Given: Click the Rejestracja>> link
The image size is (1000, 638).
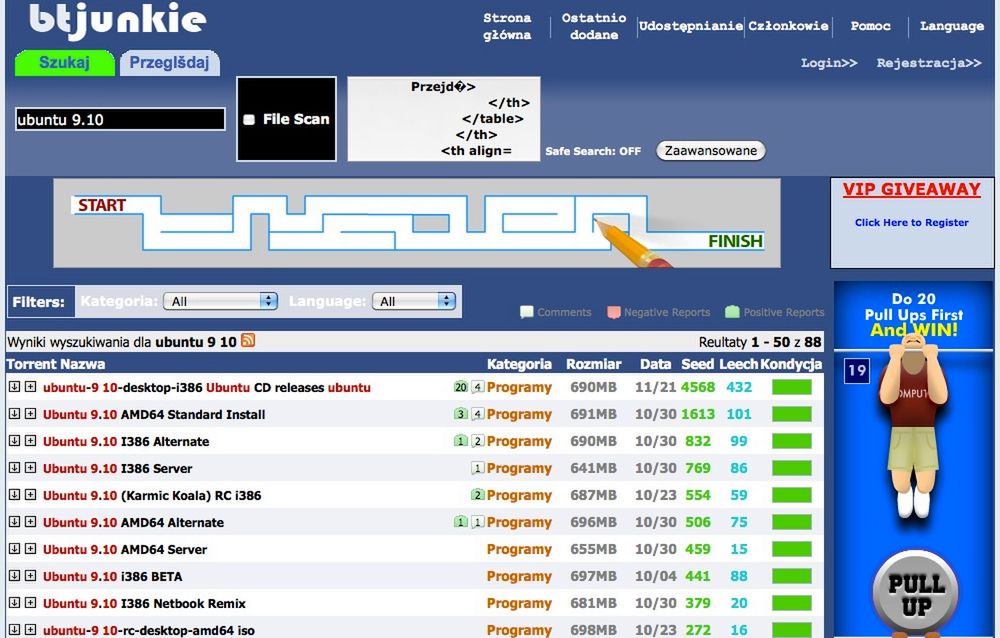Looking at the screenshot, I should tap(929, 63).
